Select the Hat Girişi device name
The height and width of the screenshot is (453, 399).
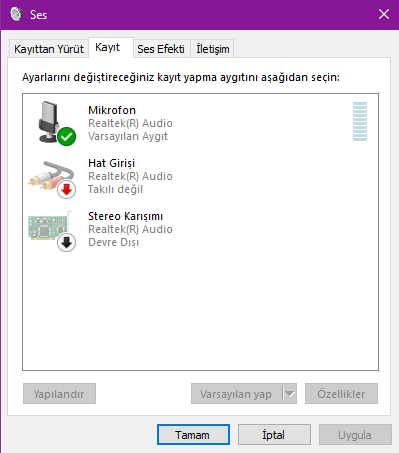coord(112,163)
